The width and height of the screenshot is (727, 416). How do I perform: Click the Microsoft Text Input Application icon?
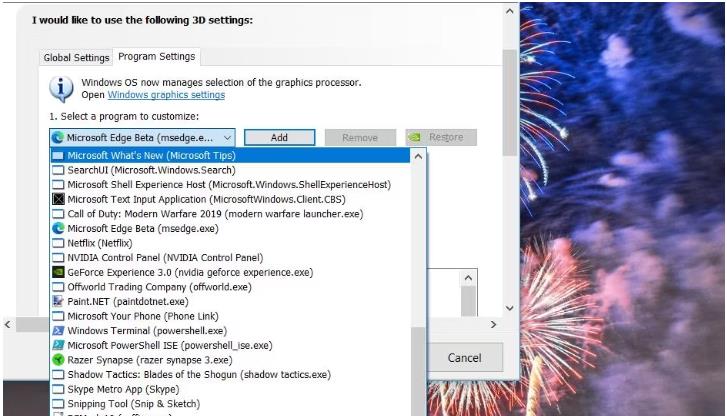pos(58,199)
